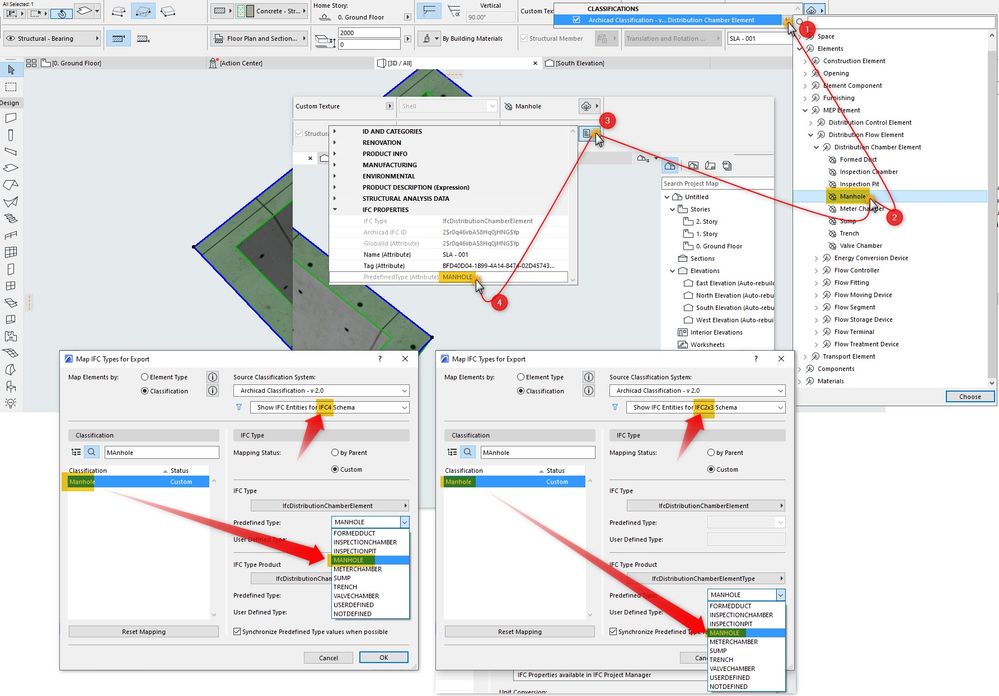Click info icon beside Element Type, left dialog
Screen dimensions: 999x696
click(x=213, y=377)
